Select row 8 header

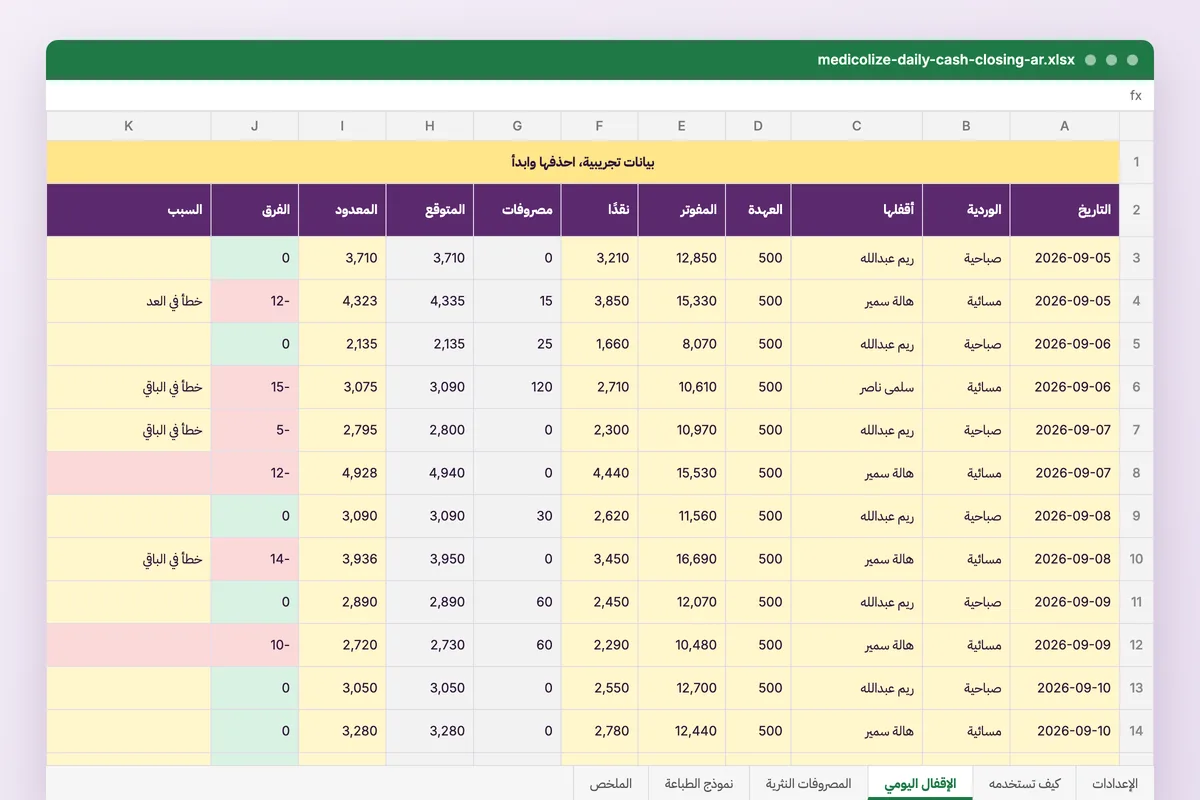[x=1136, y=473]
